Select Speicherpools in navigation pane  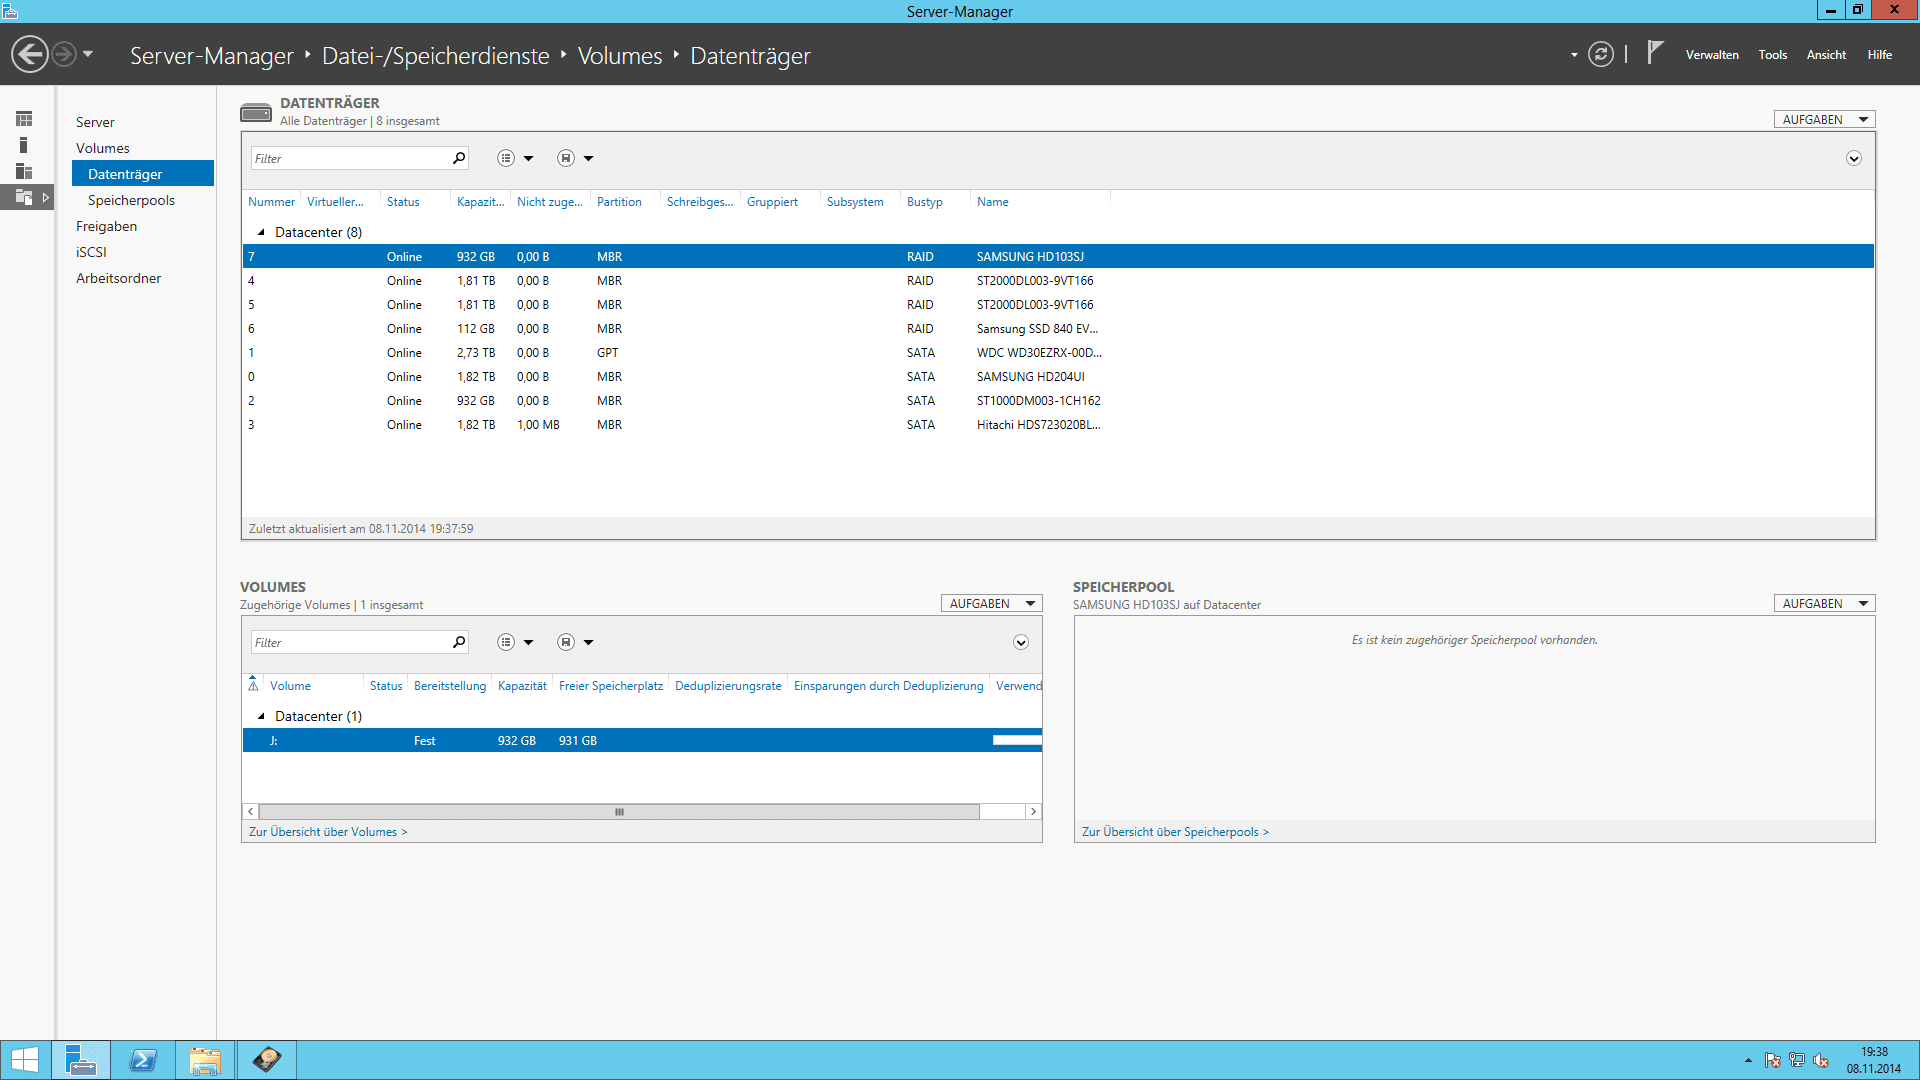pyautogui.click(x=131, y=200)
